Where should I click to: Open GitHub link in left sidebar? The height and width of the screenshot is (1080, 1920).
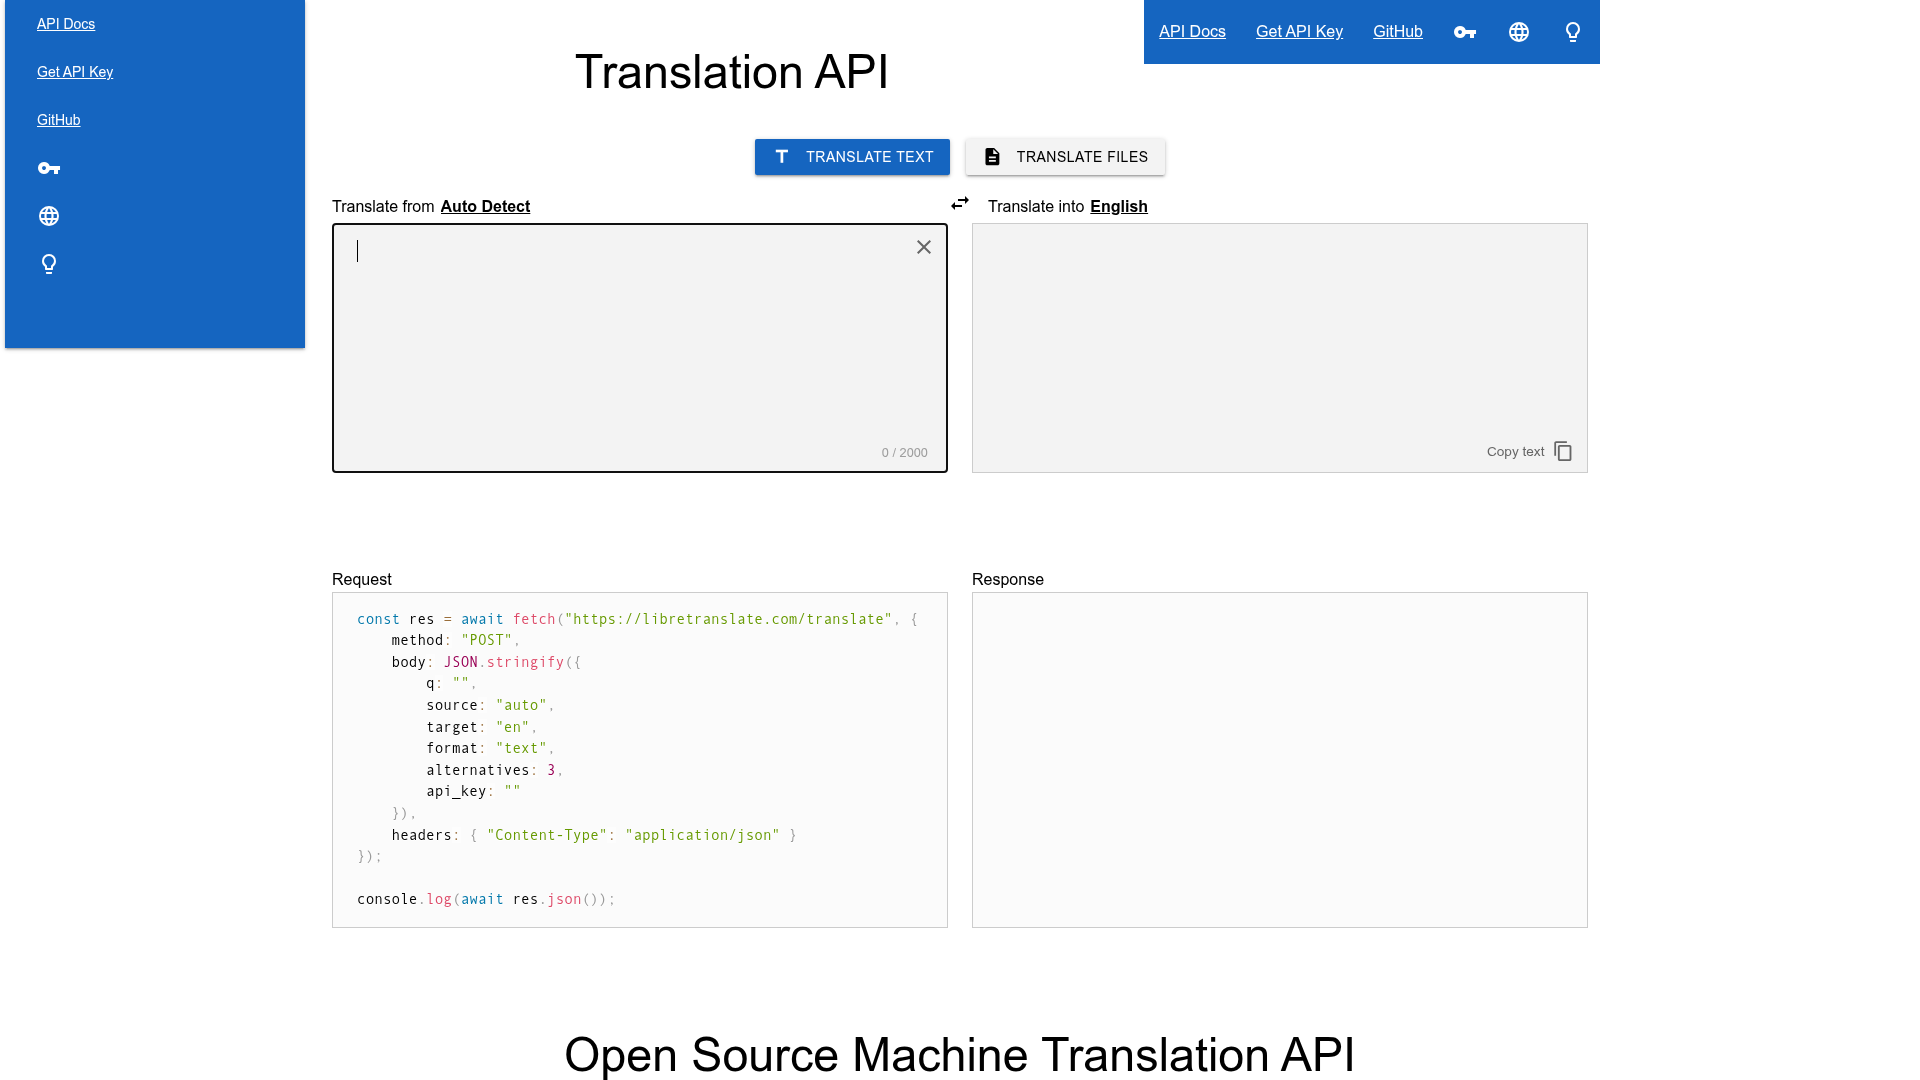[59, 120]
